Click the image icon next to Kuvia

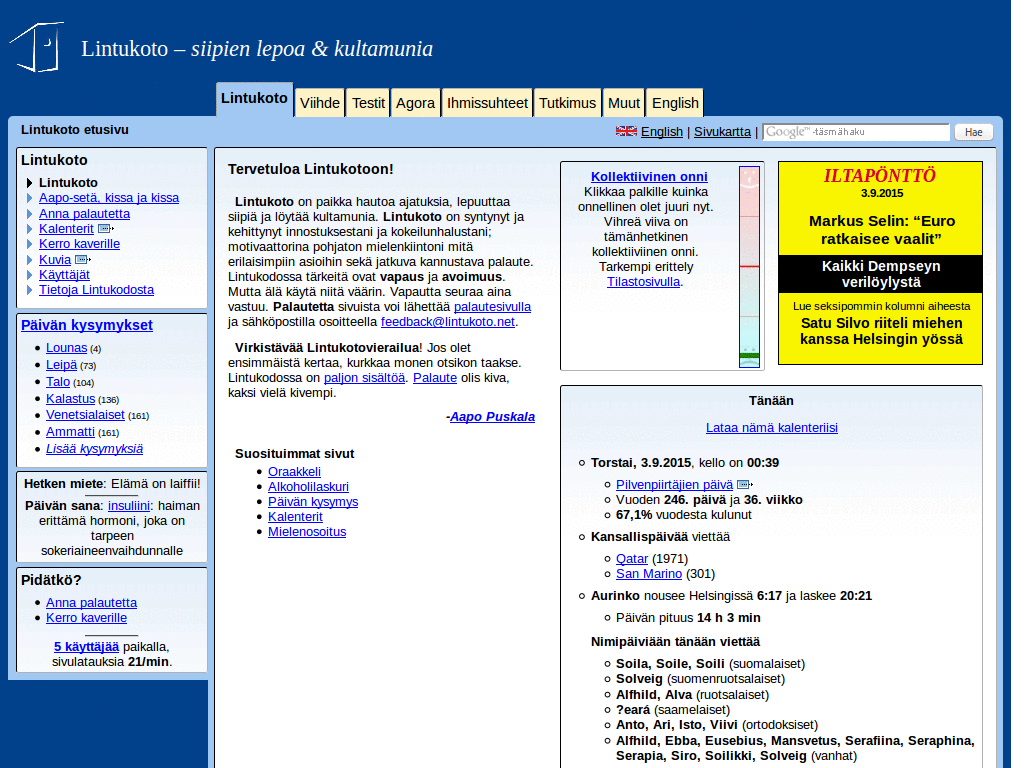click(83, 259)
